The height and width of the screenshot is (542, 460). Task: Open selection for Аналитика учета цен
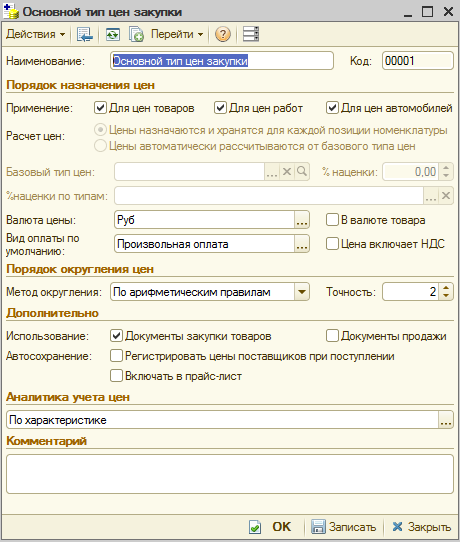coord(446,420)
